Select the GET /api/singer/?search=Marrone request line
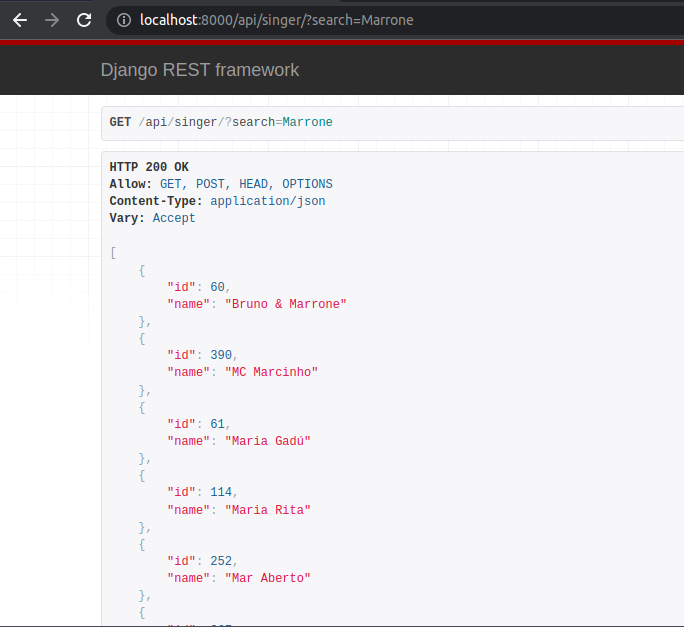 click(221, 122)
